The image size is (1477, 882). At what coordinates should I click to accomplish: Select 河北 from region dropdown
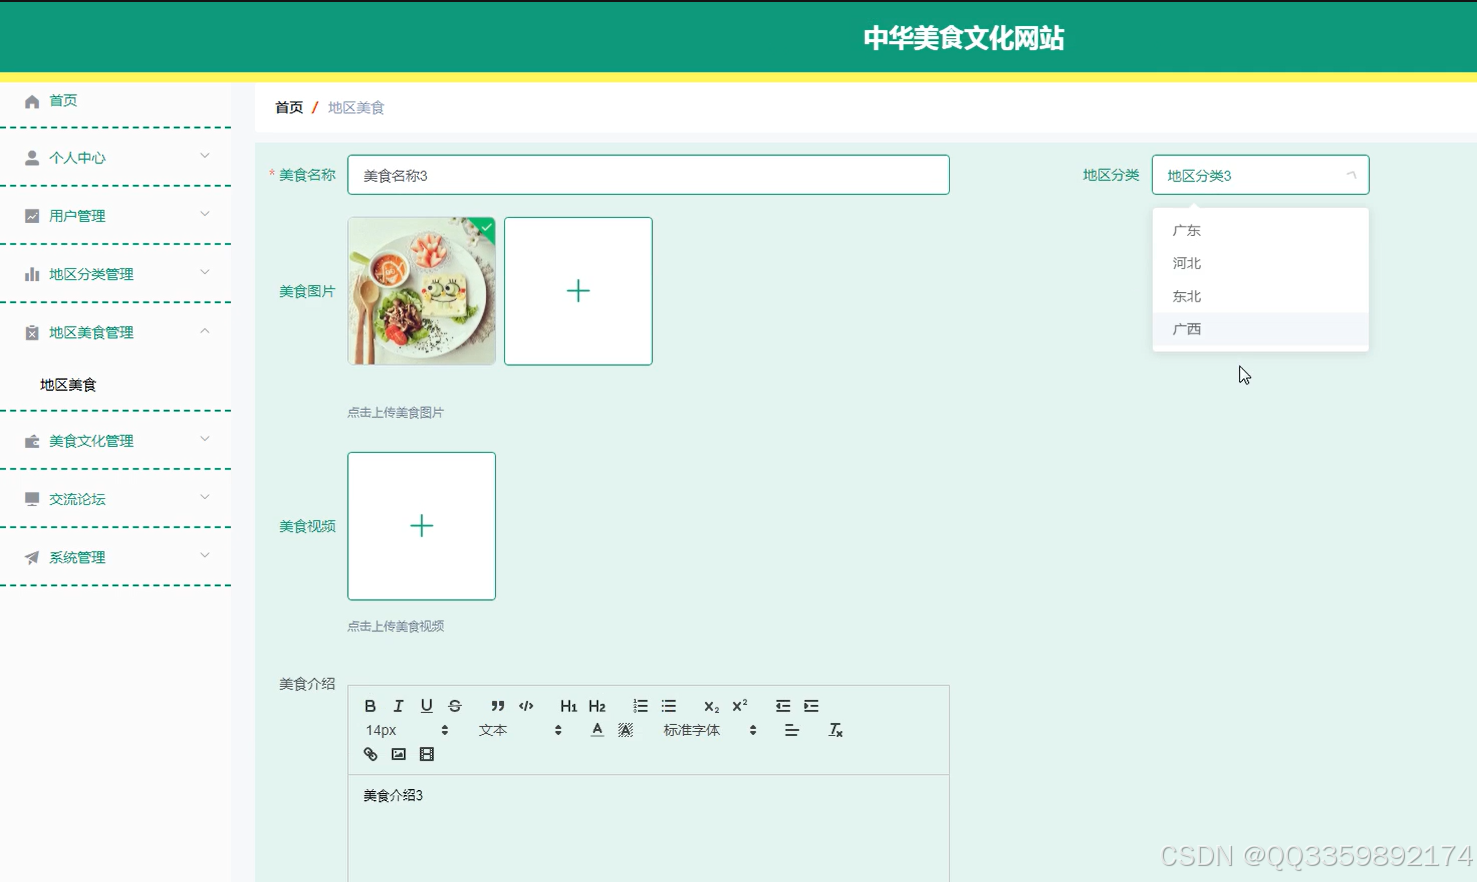tap(1260, 263)
